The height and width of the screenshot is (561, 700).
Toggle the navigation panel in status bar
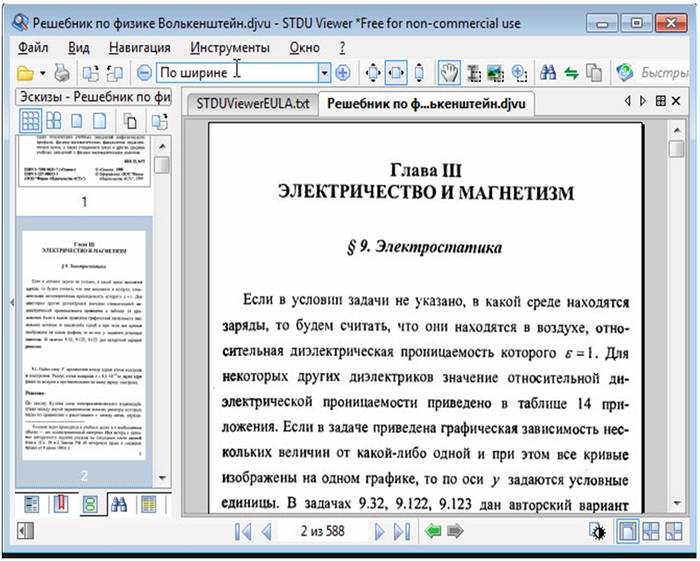25,531
